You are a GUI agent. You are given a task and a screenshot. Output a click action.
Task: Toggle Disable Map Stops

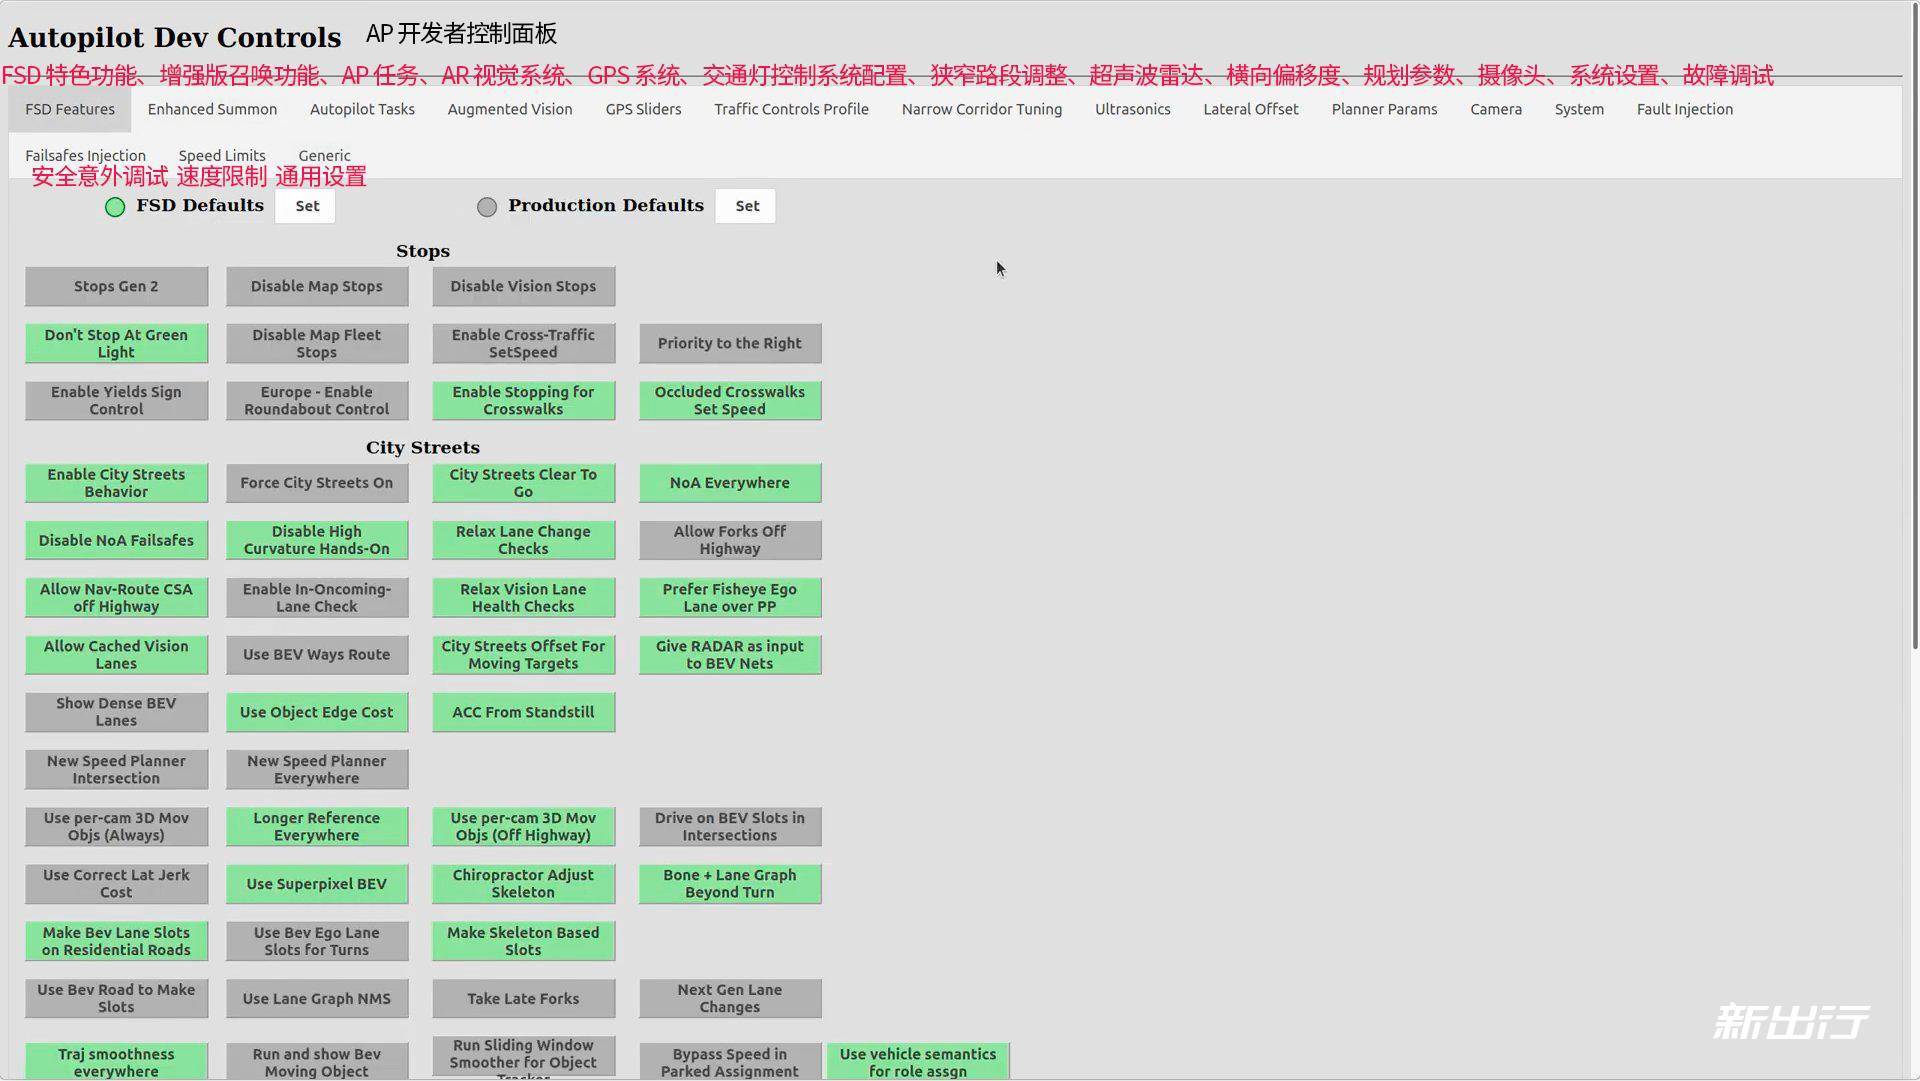pos(316,286)
